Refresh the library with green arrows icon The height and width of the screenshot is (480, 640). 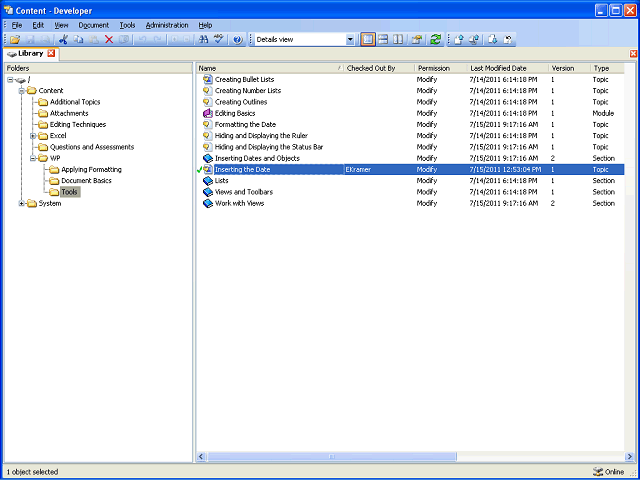tap(436, 40)
